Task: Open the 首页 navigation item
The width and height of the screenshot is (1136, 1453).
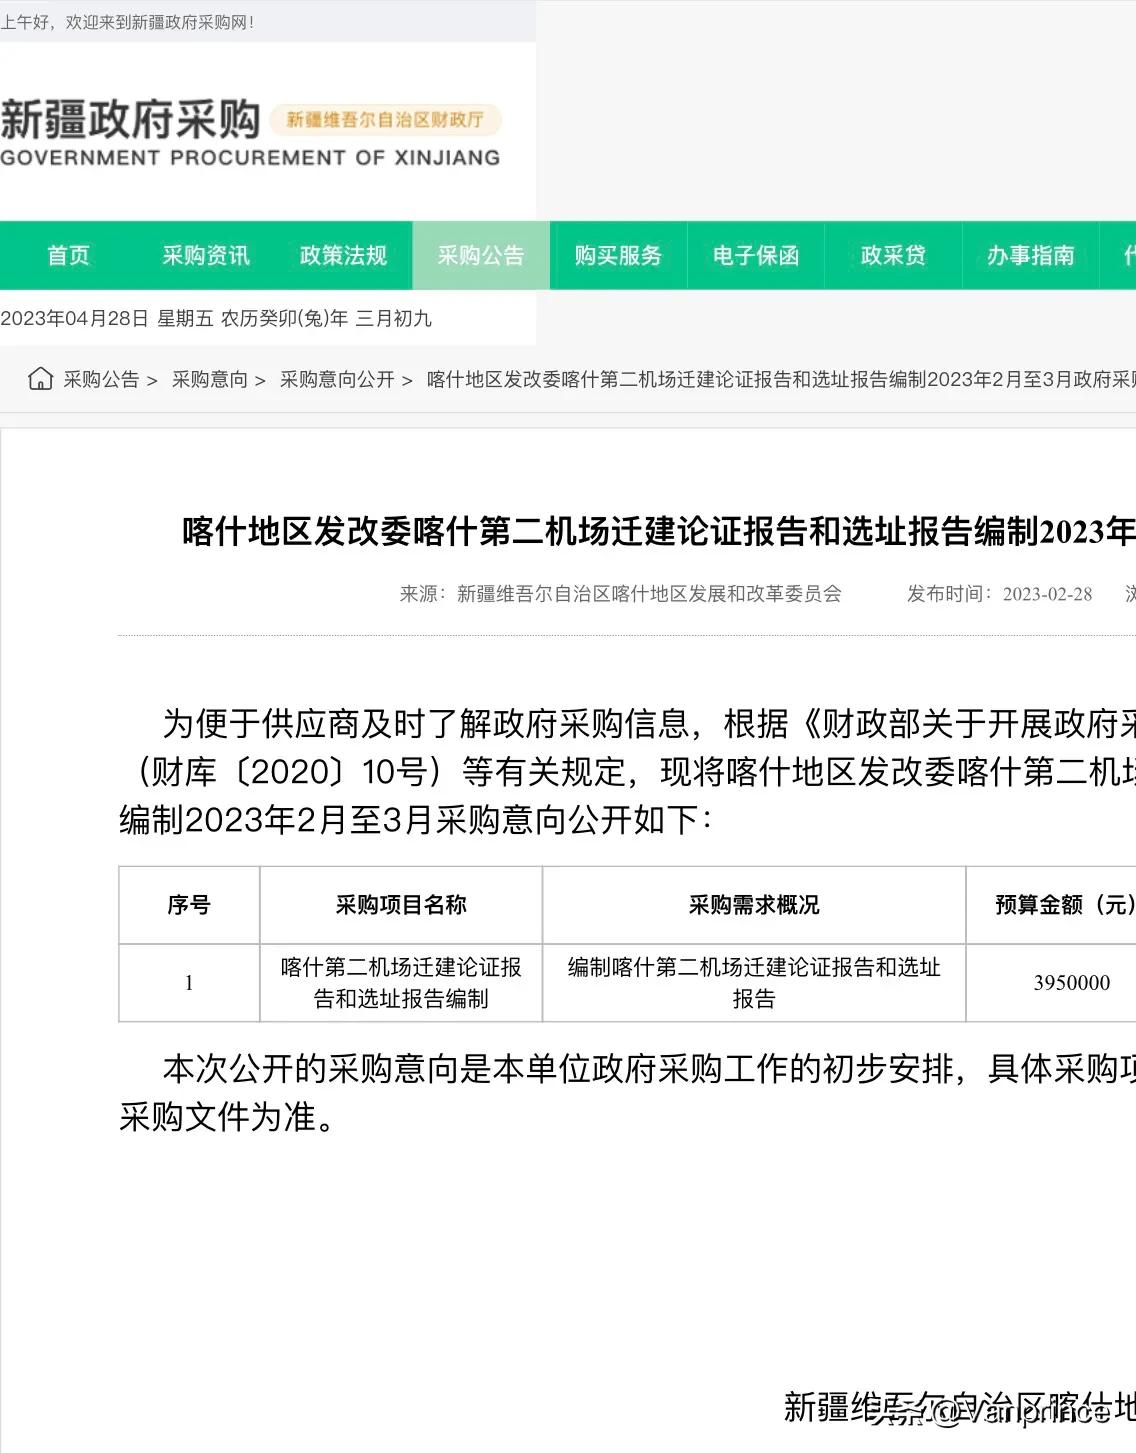Action: 68,256
